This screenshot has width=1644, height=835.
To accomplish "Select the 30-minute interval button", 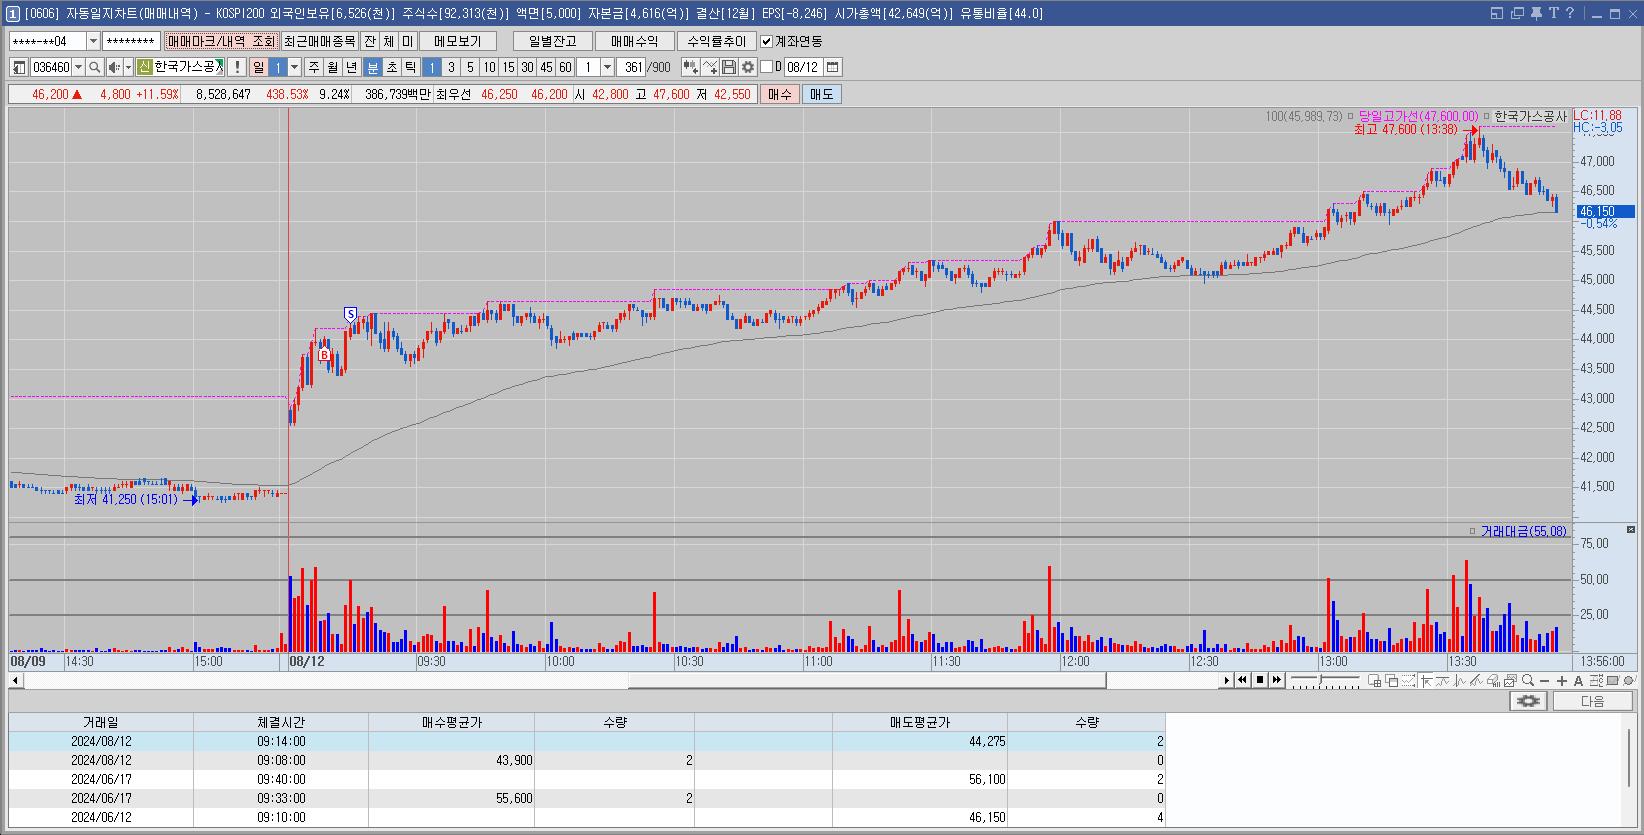I will tap(527, 67).
